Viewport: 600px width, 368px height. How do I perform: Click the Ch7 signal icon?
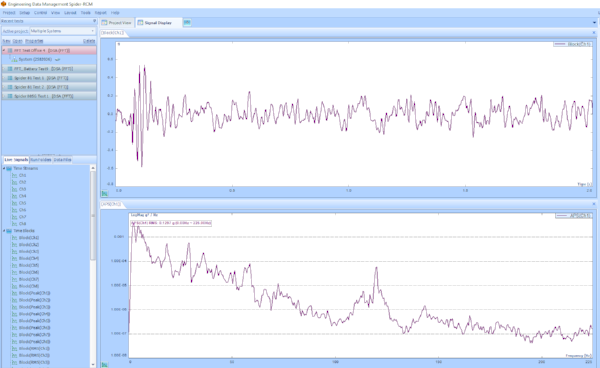click(15, 217)
